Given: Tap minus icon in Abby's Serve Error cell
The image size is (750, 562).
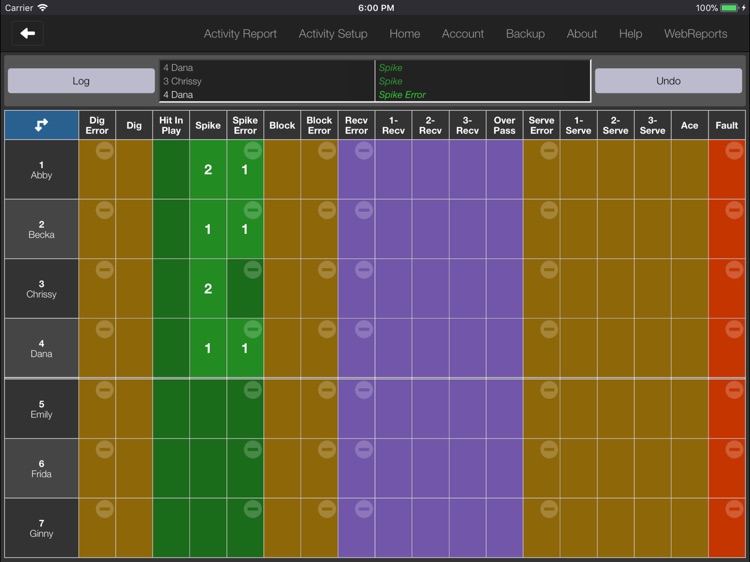Looking at the screenshot, I should click(549, 151).
